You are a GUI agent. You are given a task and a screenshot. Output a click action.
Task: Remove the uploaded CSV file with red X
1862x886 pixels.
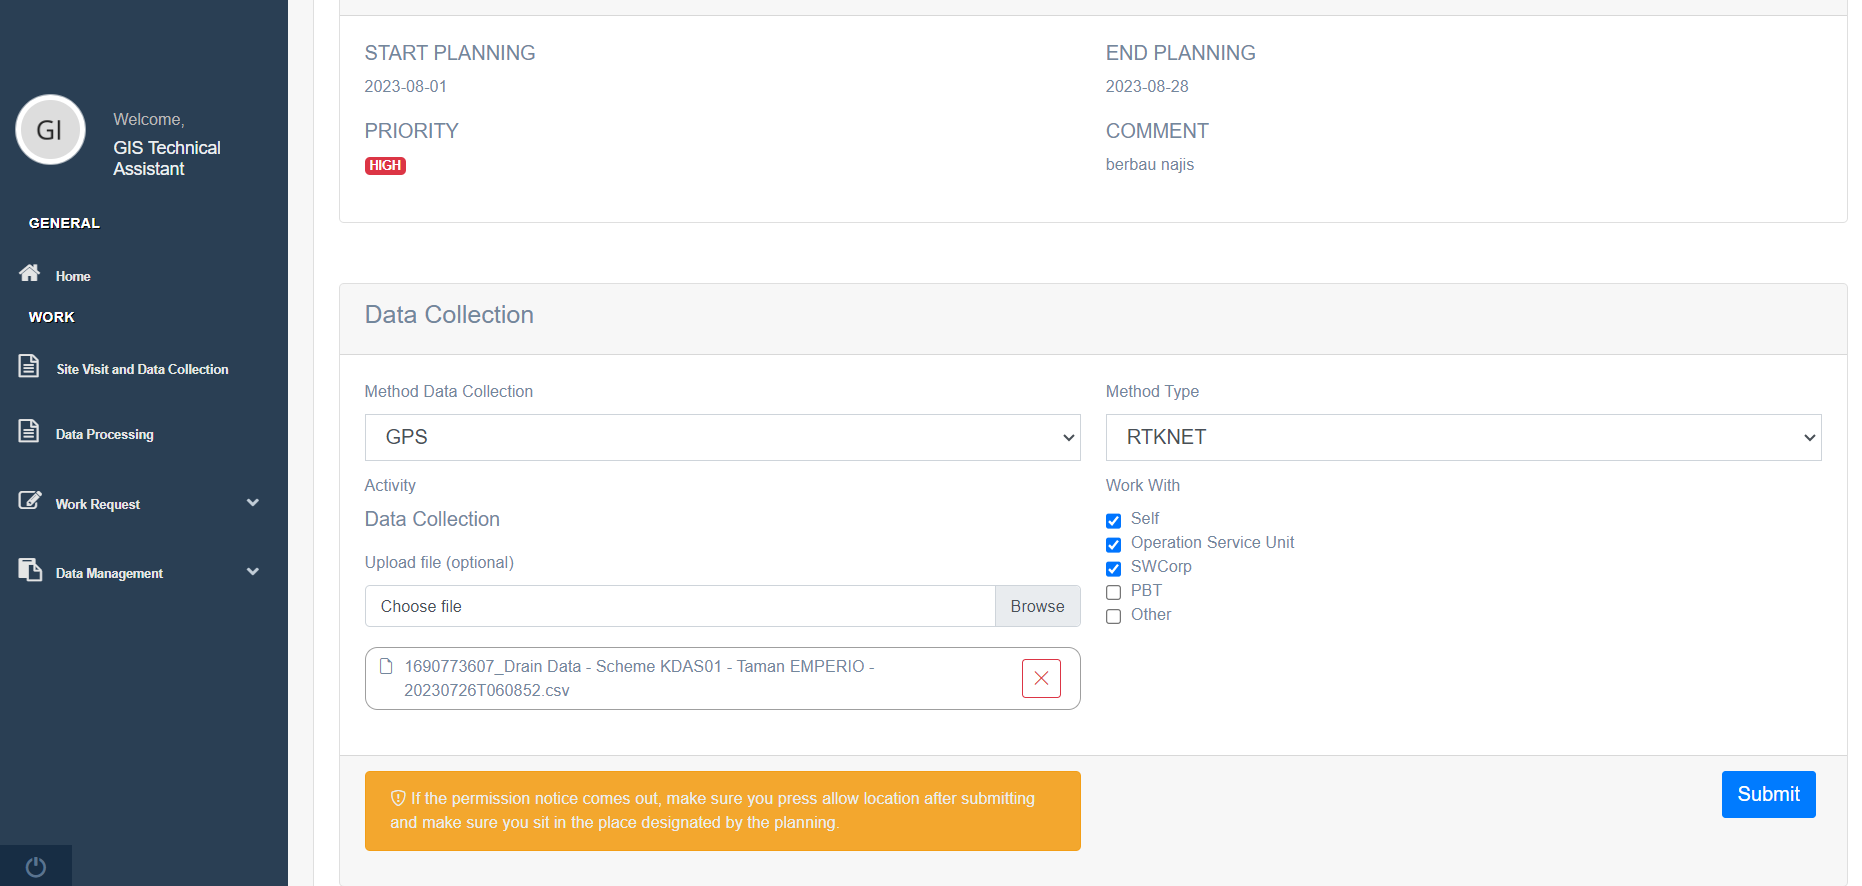point(1041,678)
